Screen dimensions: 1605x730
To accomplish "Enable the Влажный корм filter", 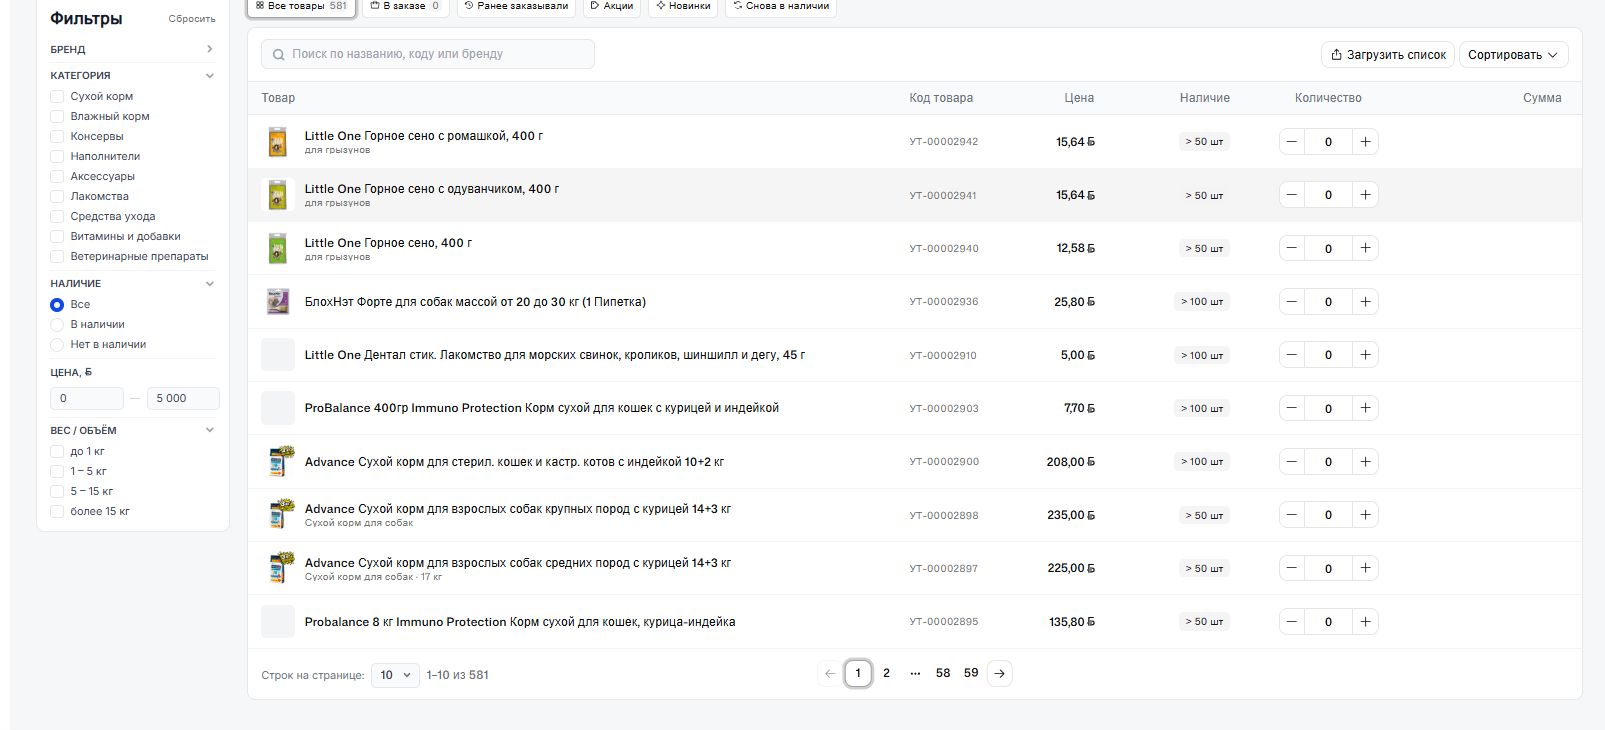I will pos(57,117).
